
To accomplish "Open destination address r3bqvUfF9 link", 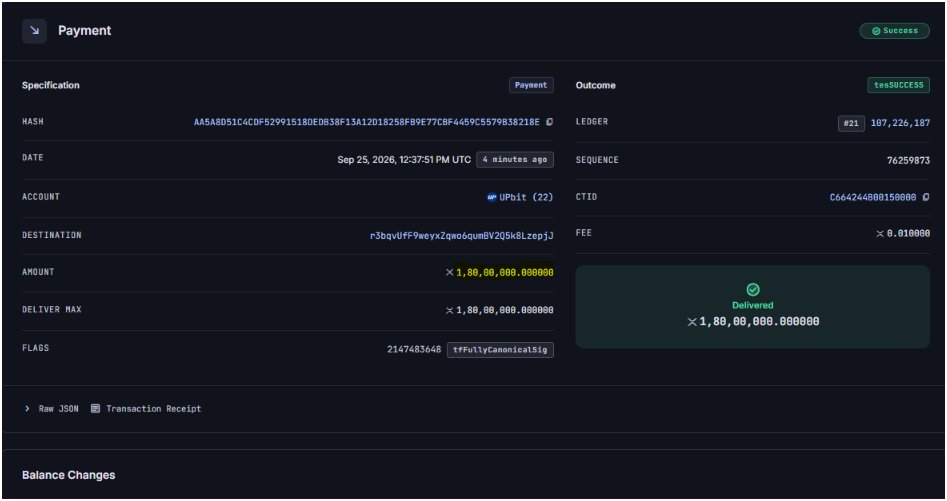I will (461, 235).
